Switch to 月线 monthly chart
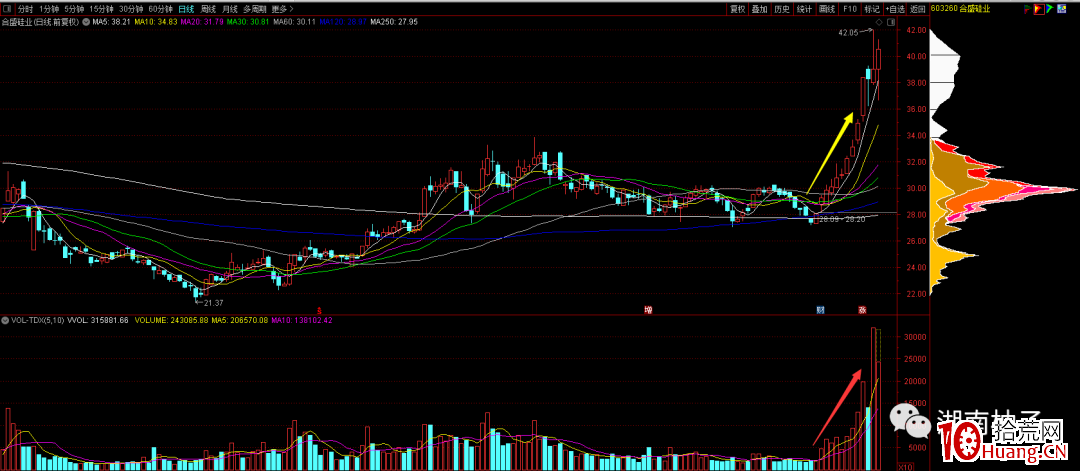 [x=230, y=9]
